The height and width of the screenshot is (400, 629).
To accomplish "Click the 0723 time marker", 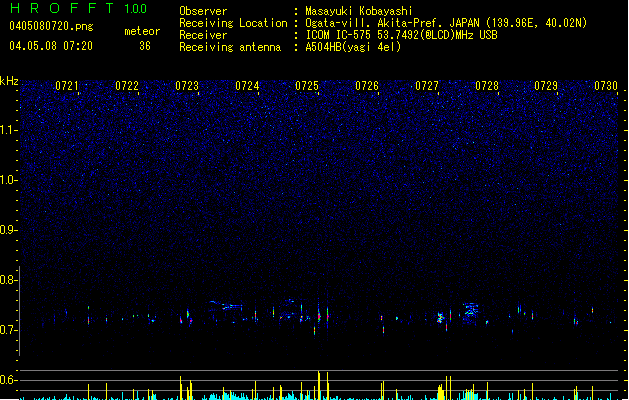I will coord(187,86).
